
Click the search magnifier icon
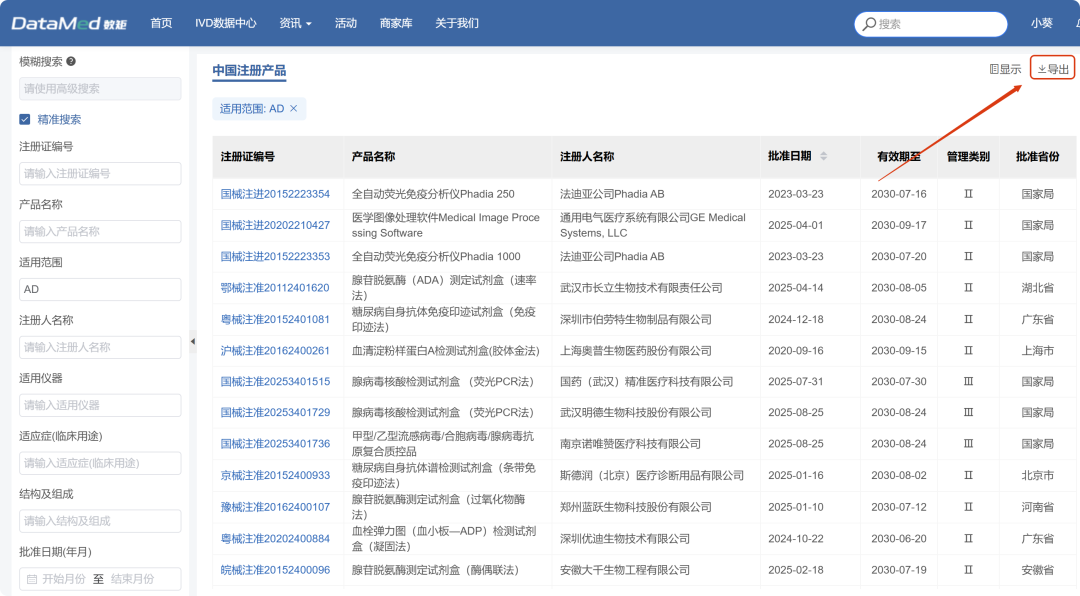point(869,24)
